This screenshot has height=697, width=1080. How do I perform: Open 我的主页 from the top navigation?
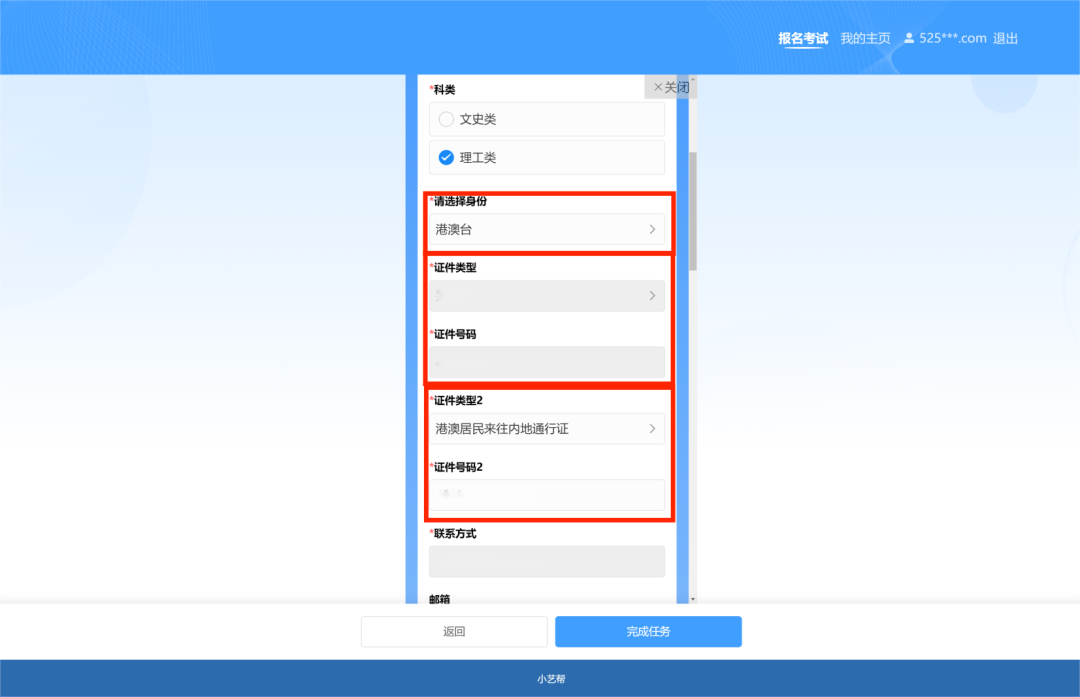point(864,37)
